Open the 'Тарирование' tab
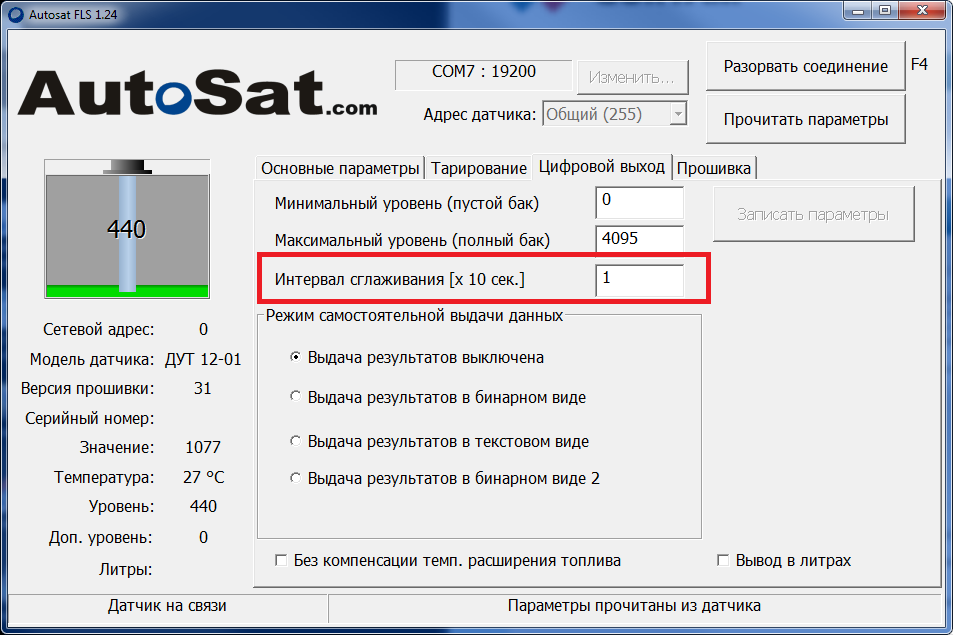 coord(479,168)
